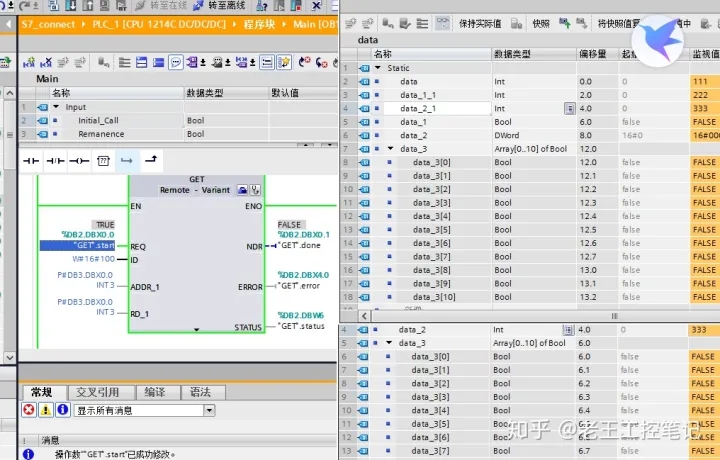Click the Insert network icon in Main editor toolbar
Viewport: 720px width, 460px height.
29,62
